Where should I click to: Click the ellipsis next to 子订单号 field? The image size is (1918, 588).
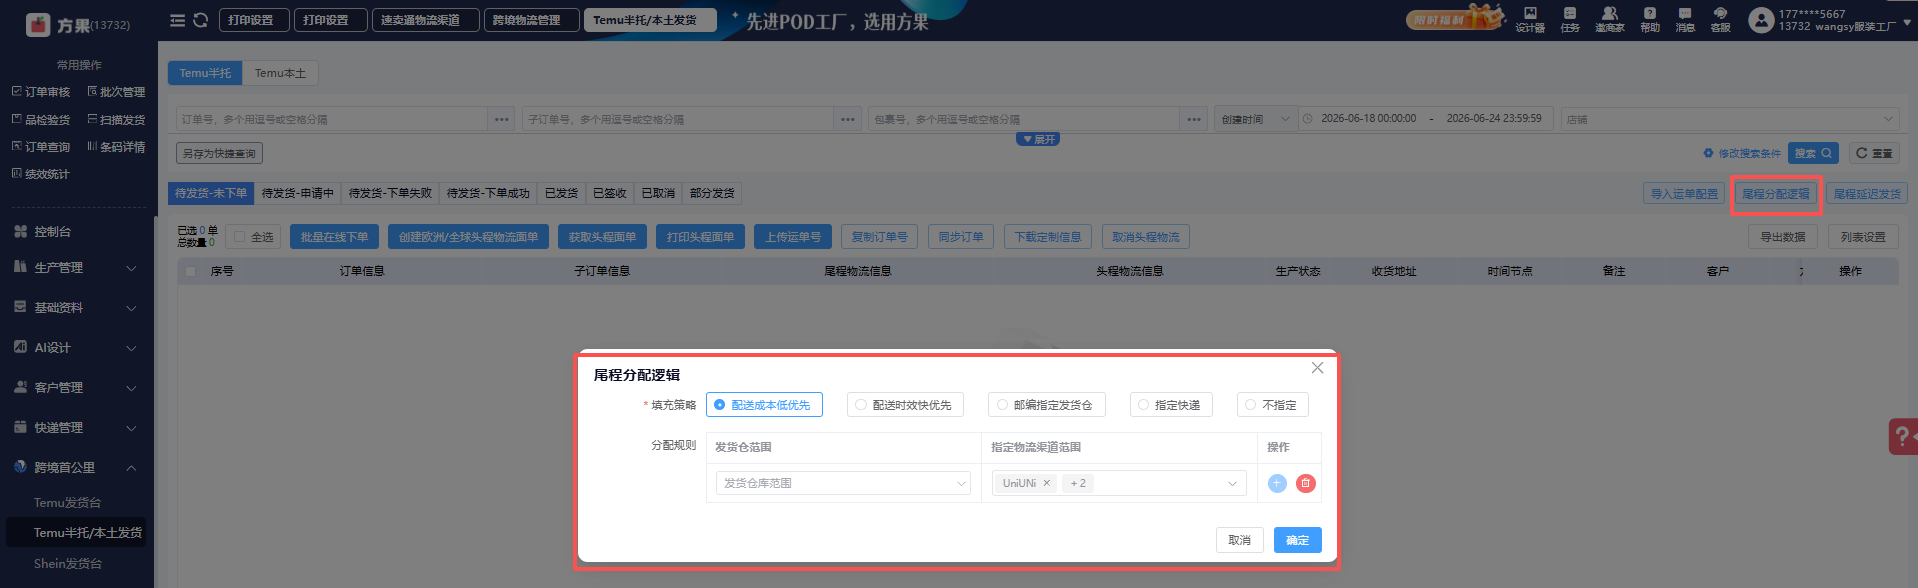(x=848, y=119)
